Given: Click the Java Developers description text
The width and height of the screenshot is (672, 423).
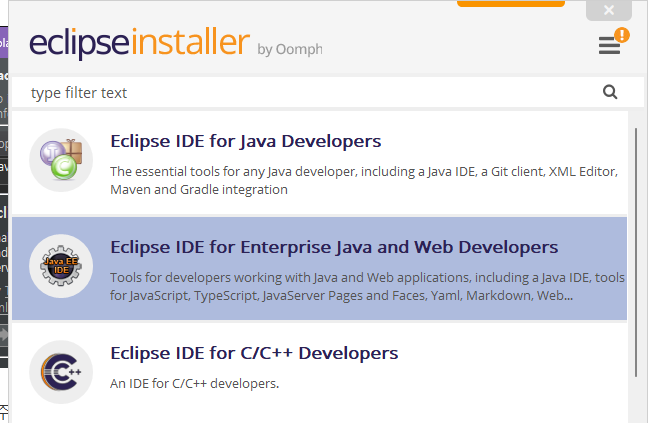Looking at the screenshot, I should [x=364, y=180].
